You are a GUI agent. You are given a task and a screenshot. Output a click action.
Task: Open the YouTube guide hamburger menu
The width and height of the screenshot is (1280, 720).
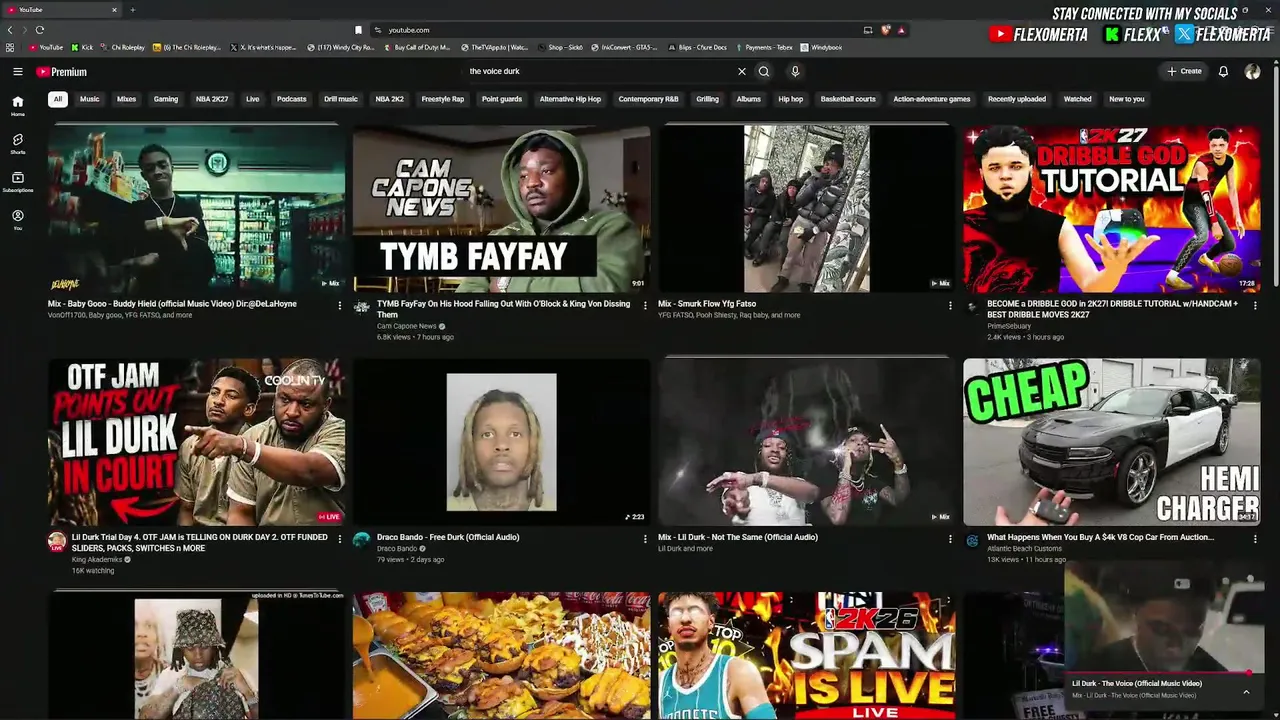pos(17,72)
